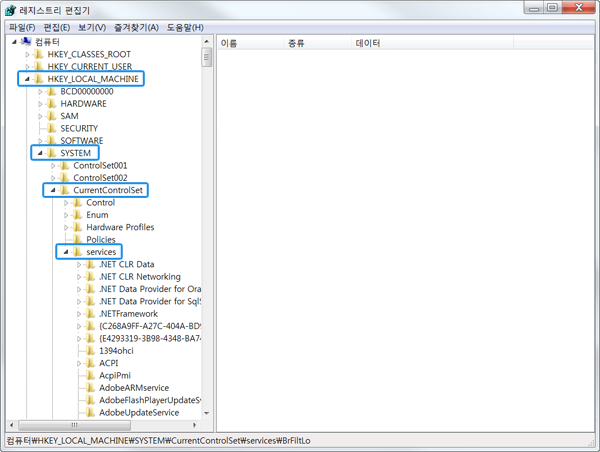The width and height of the screenshot is (600, 452).
Task: Select Hardware Profiles tree item label
Action: (x=120, y=227)
